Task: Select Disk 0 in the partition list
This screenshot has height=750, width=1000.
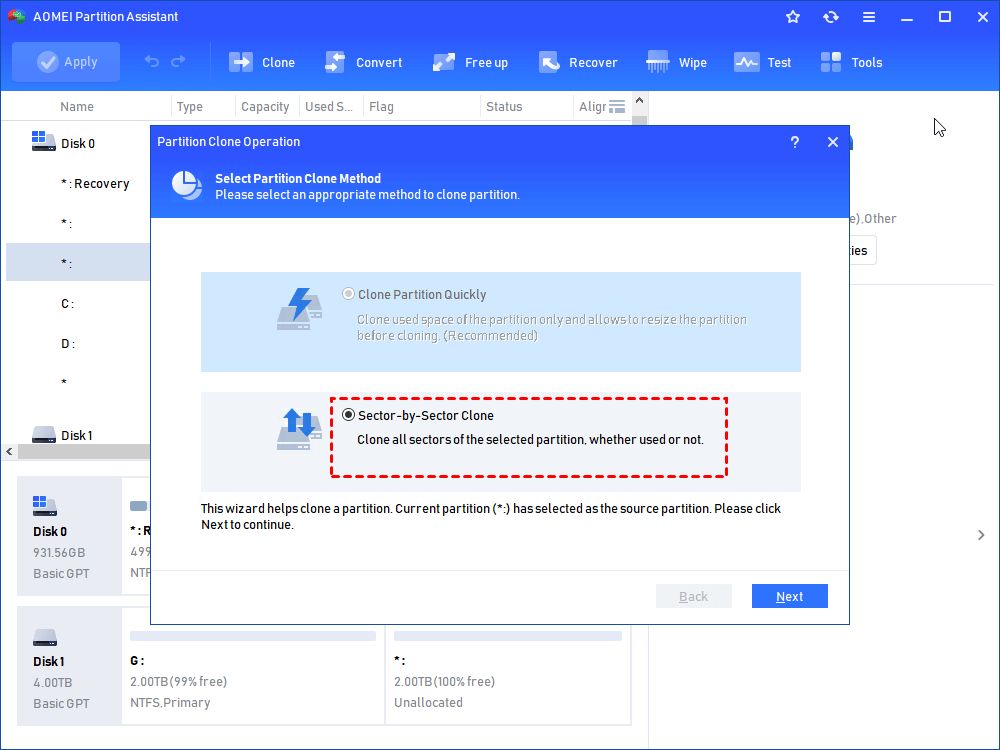Action: click(78, 143)
